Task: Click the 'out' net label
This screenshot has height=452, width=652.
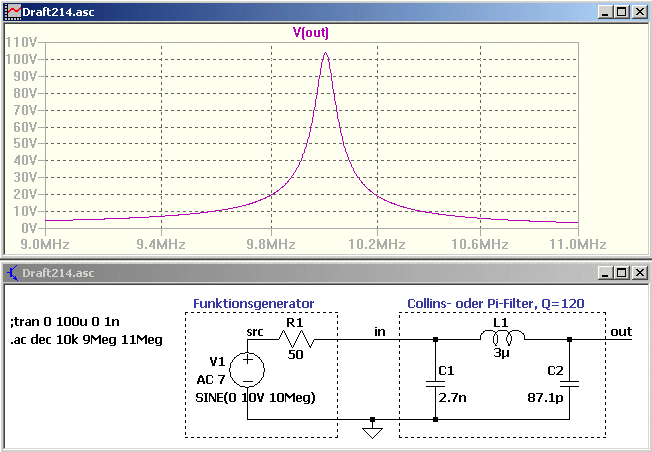Action: pyautogui.click(x=621, y=331)
